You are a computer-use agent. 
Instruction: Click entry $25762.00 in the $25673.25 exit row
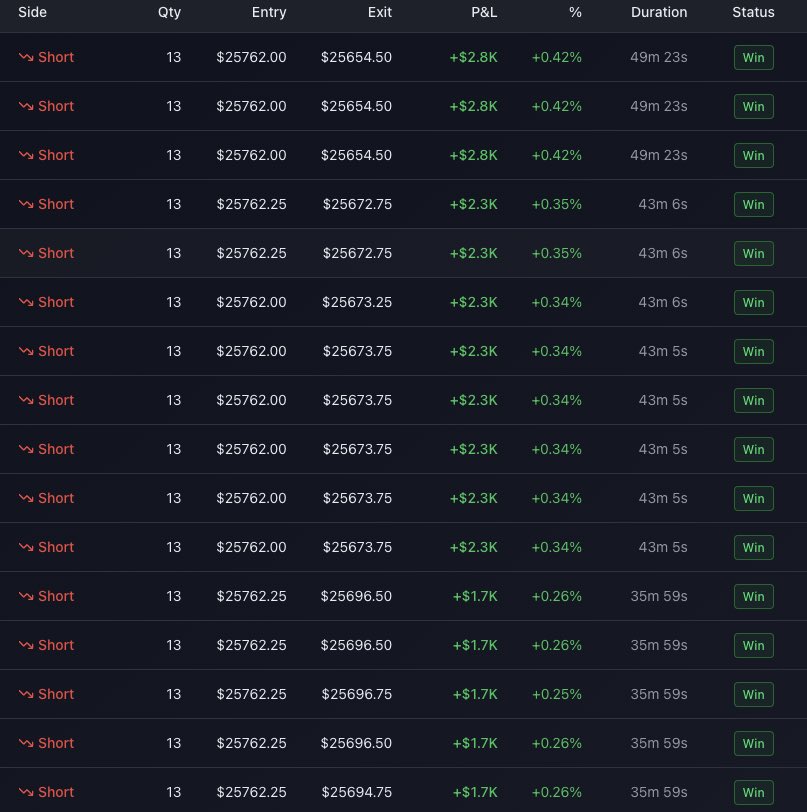(x=251, y=302)
